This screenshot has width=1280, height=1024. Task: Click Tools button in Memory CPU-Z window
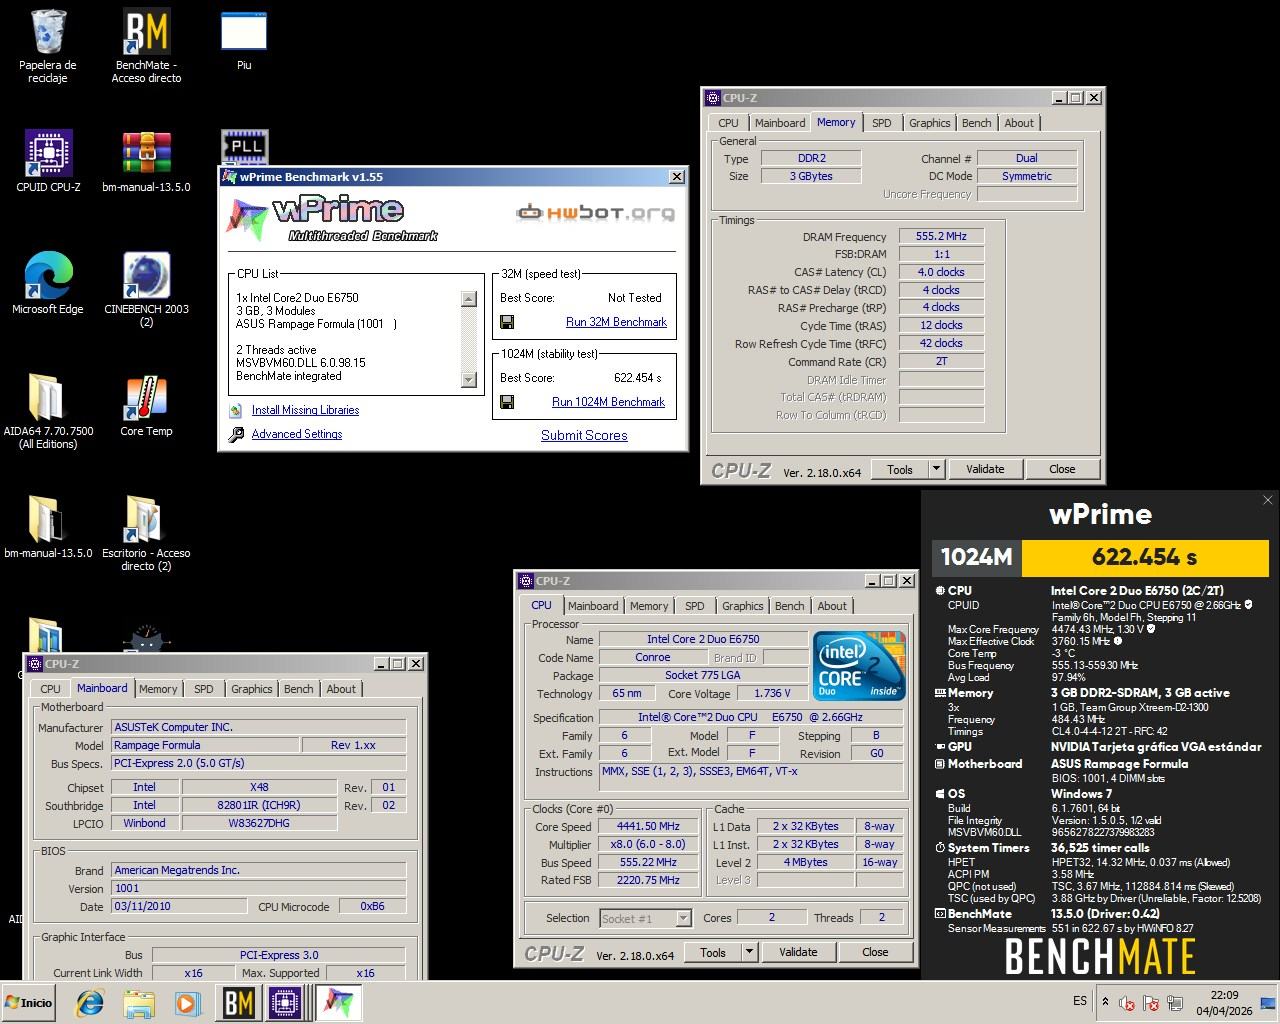tap(900, 469)
